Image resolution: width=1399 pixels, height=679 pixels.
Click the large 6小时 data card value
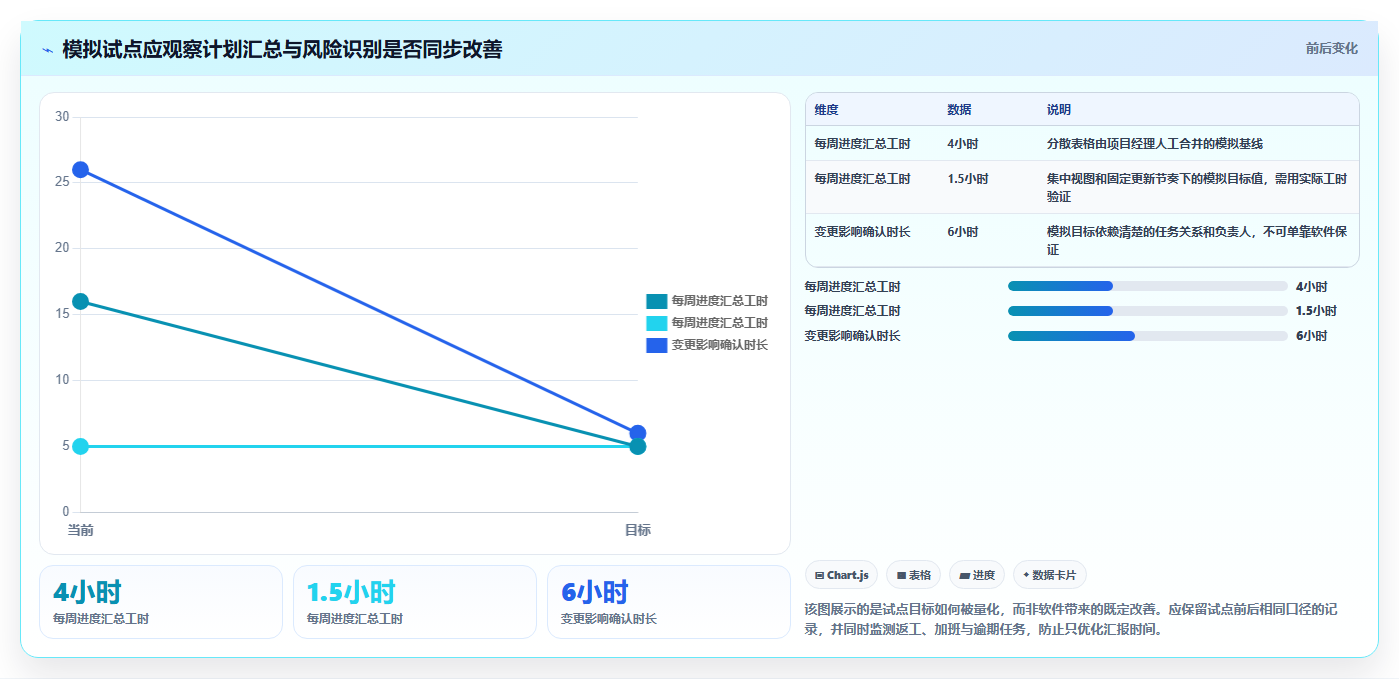click(x=595, y=592)
